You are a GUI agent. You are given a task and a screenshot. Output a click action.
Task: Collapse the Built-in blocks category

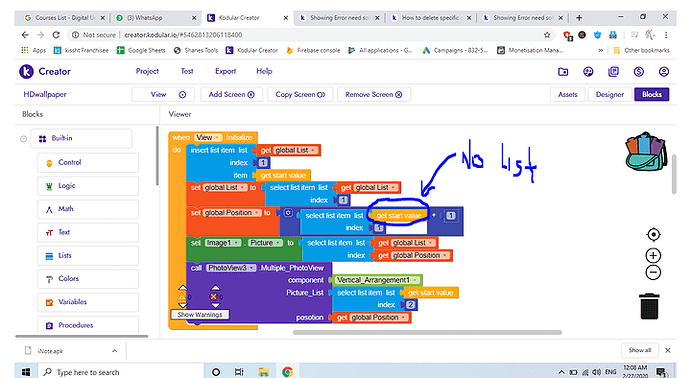click(23, 139)
